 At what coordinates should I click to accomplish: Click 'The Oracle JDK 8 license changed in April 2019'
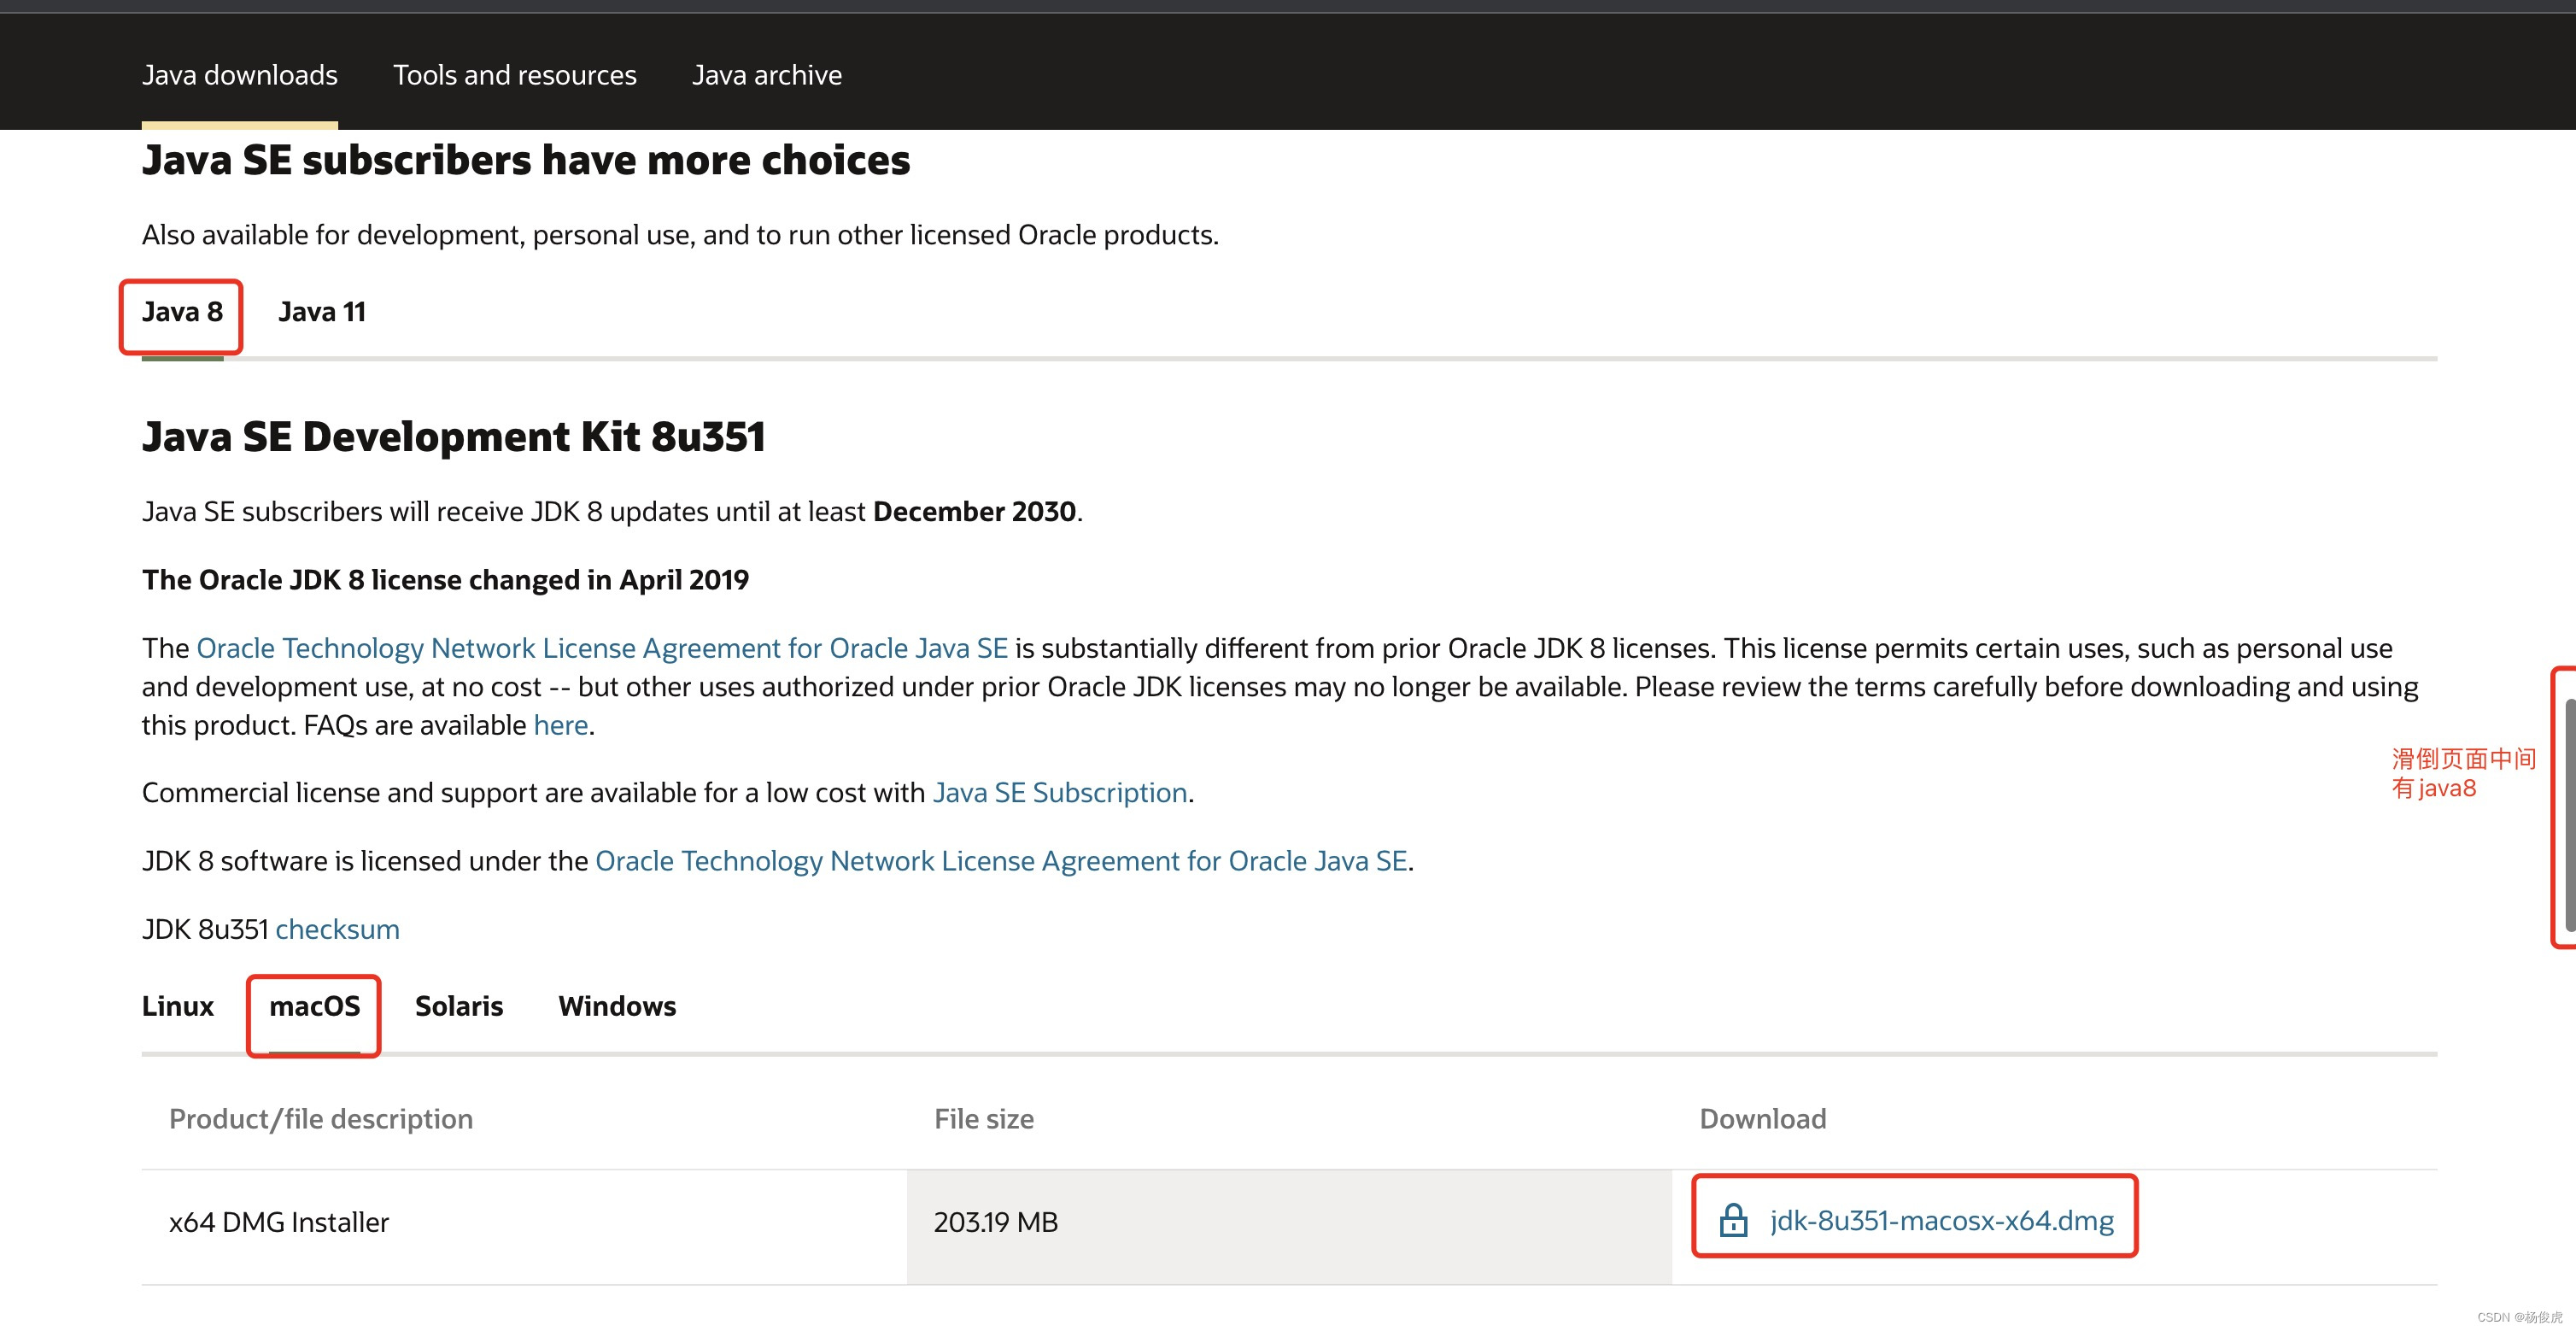[445, 580]
